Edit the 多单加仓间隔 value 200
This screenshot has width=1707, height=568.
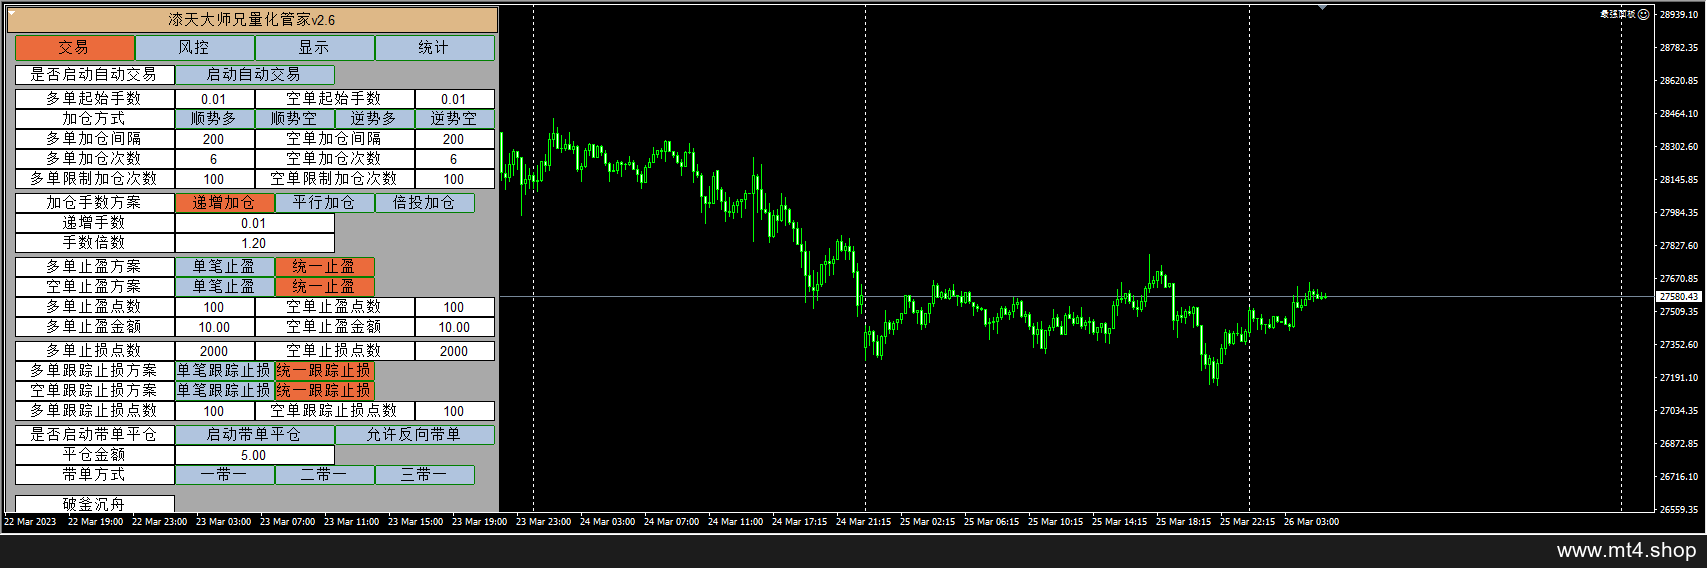tap(215, 138)
